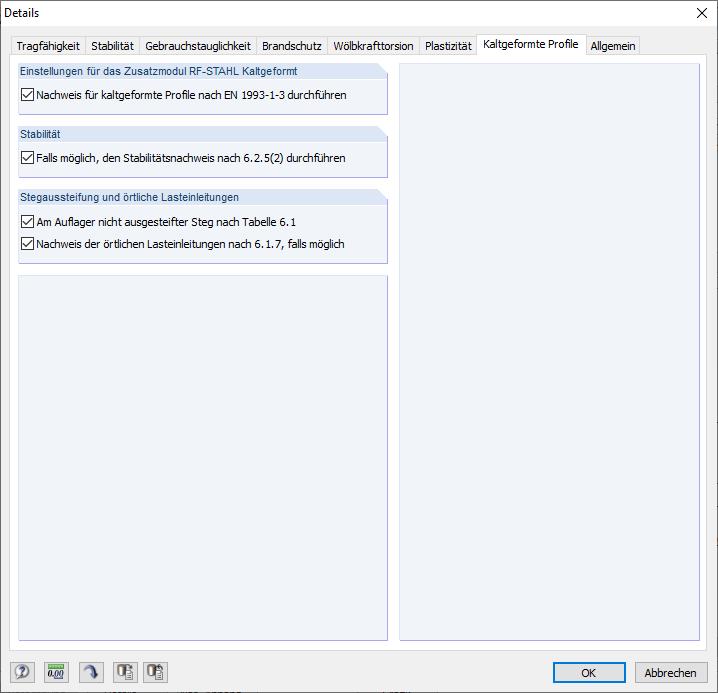Switch to the Tragfähigkeit tab

[48, 46]
